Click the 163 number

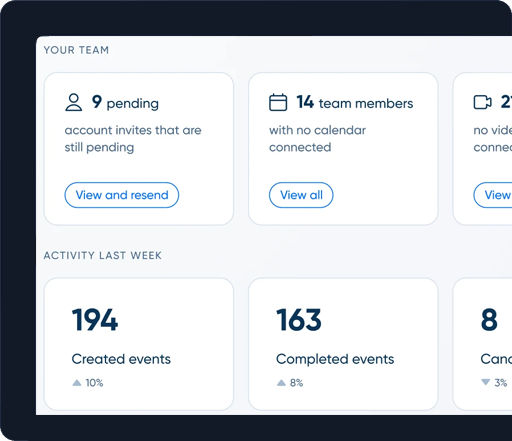pos(299,320)
